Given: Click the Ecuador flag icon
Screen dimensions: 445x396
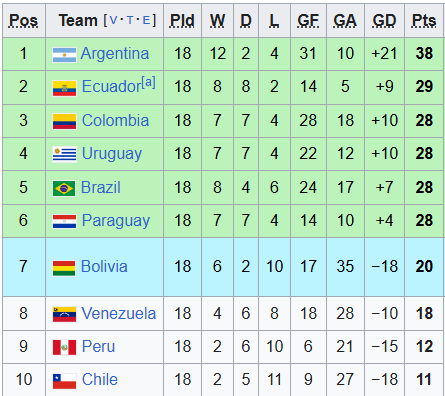Looking at the screenshot, I should [64, 88].
